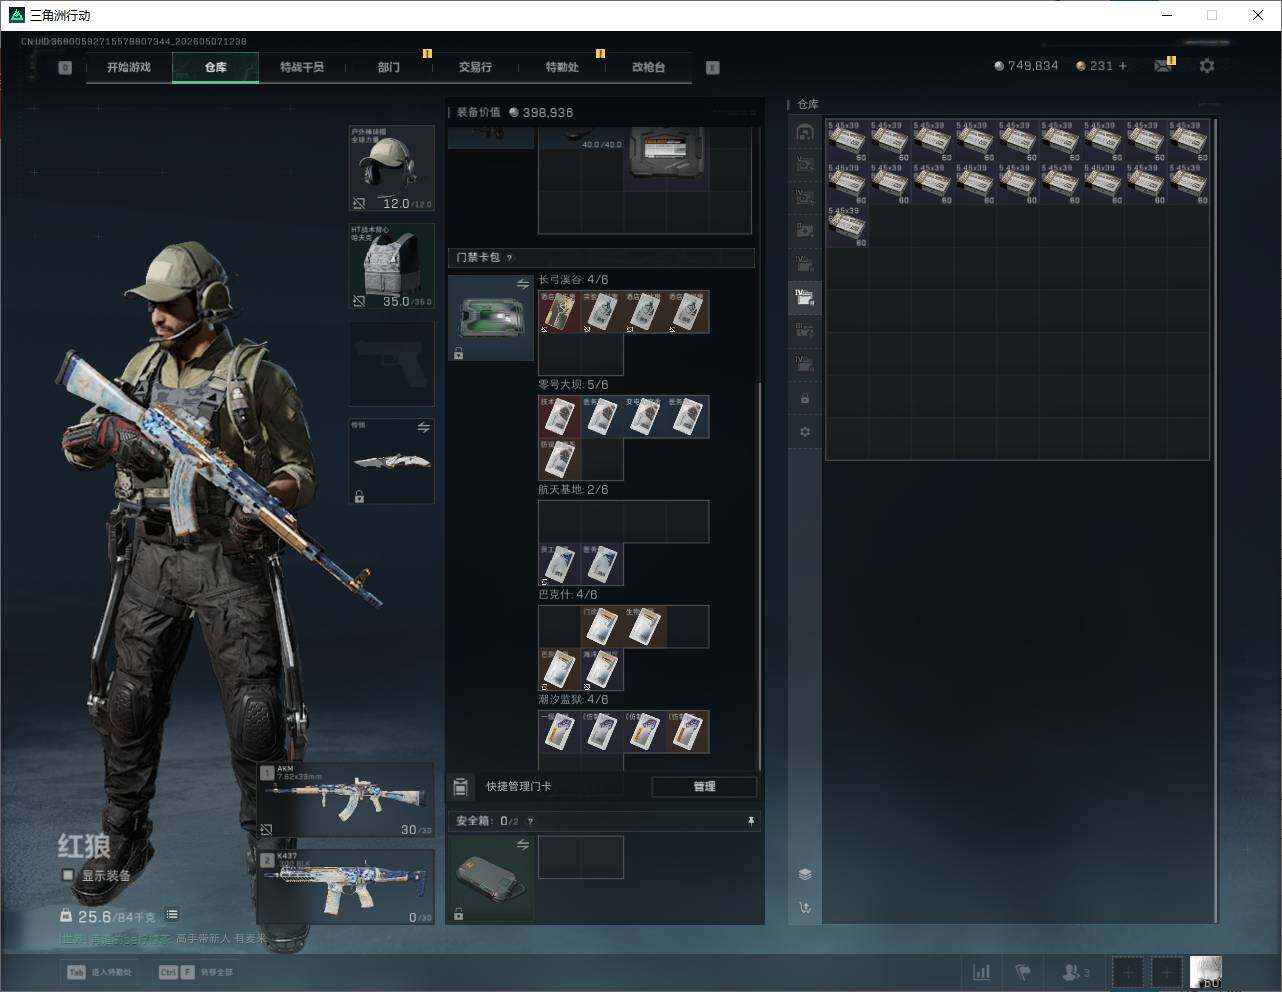Select the highlighted IV storage box tab
Screen dimensions: 1282x992
click(805, 296)
